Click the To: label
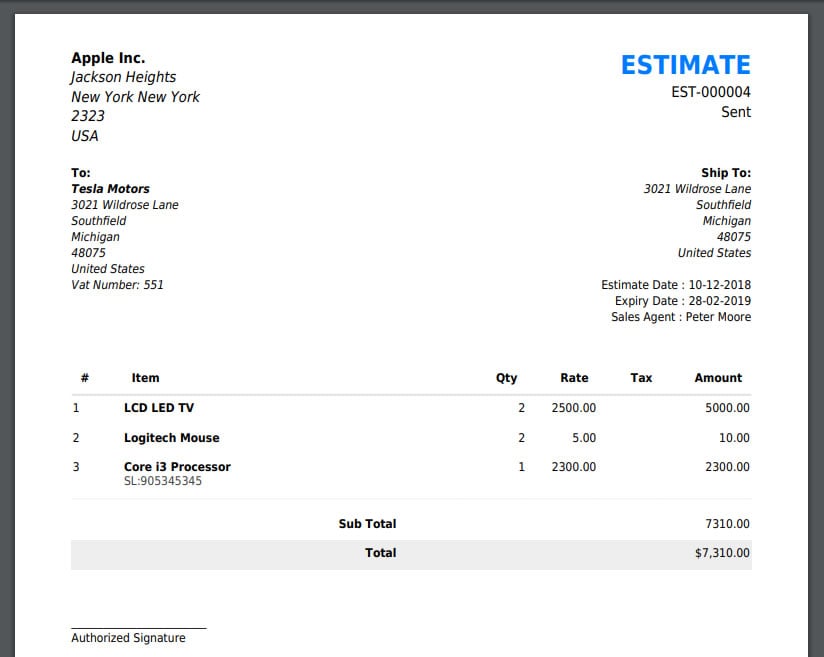 click(x=81, y=173)
